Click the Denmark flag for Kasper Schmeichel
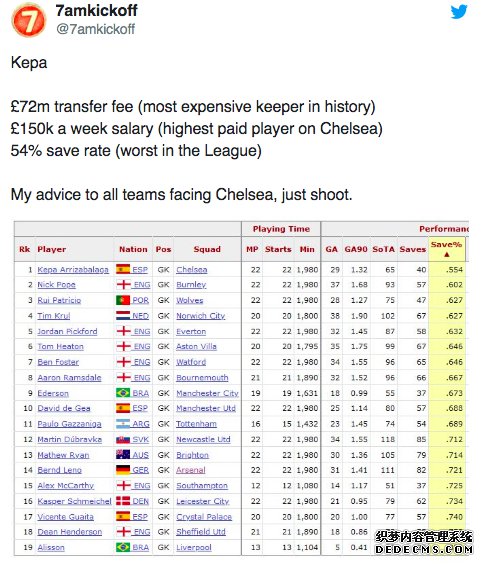The height and width of the screenshot is (564, 484). tap(123, 501)
